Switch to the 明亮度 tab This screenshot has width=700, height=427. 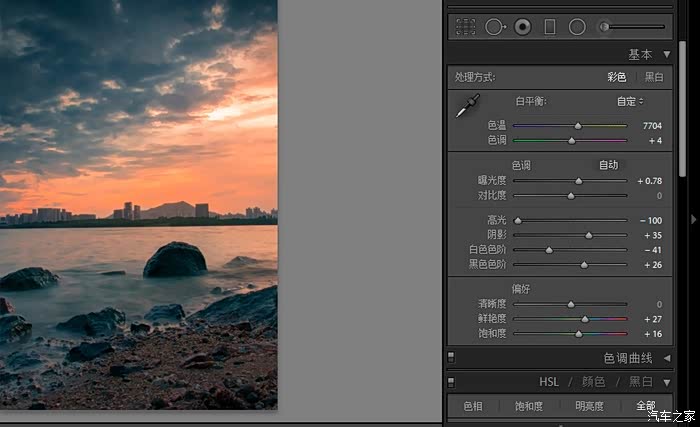588,406
